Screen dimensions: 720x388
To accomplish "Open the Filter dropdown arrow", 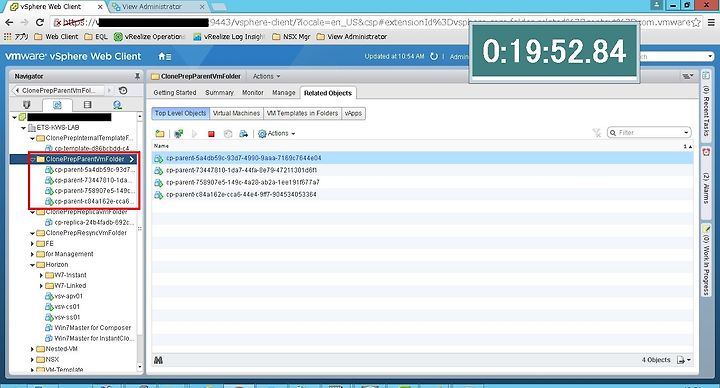I will tap(686, 133).
